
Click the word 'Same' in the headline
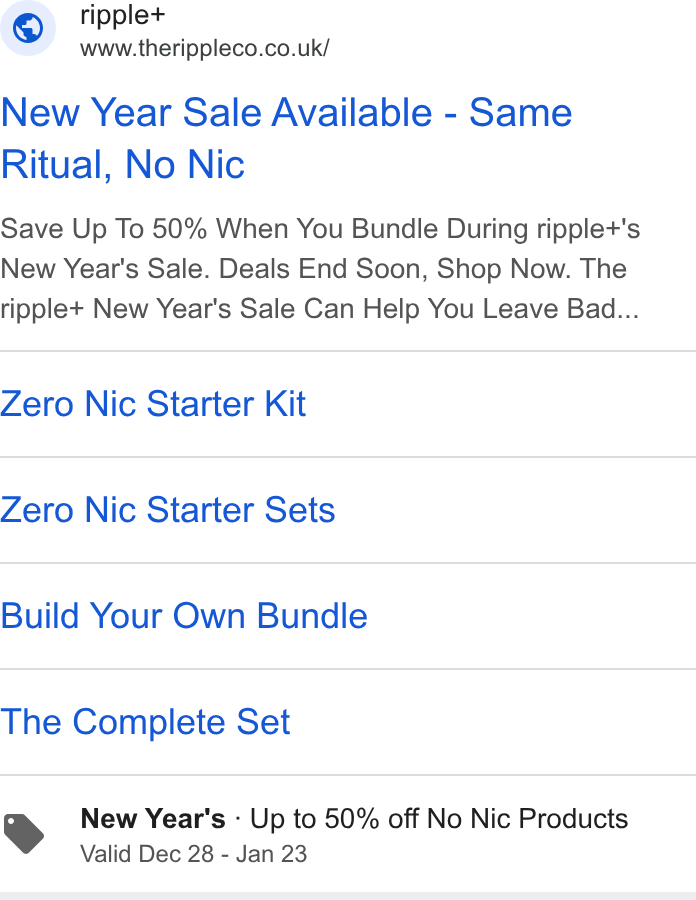pos(520,112)
